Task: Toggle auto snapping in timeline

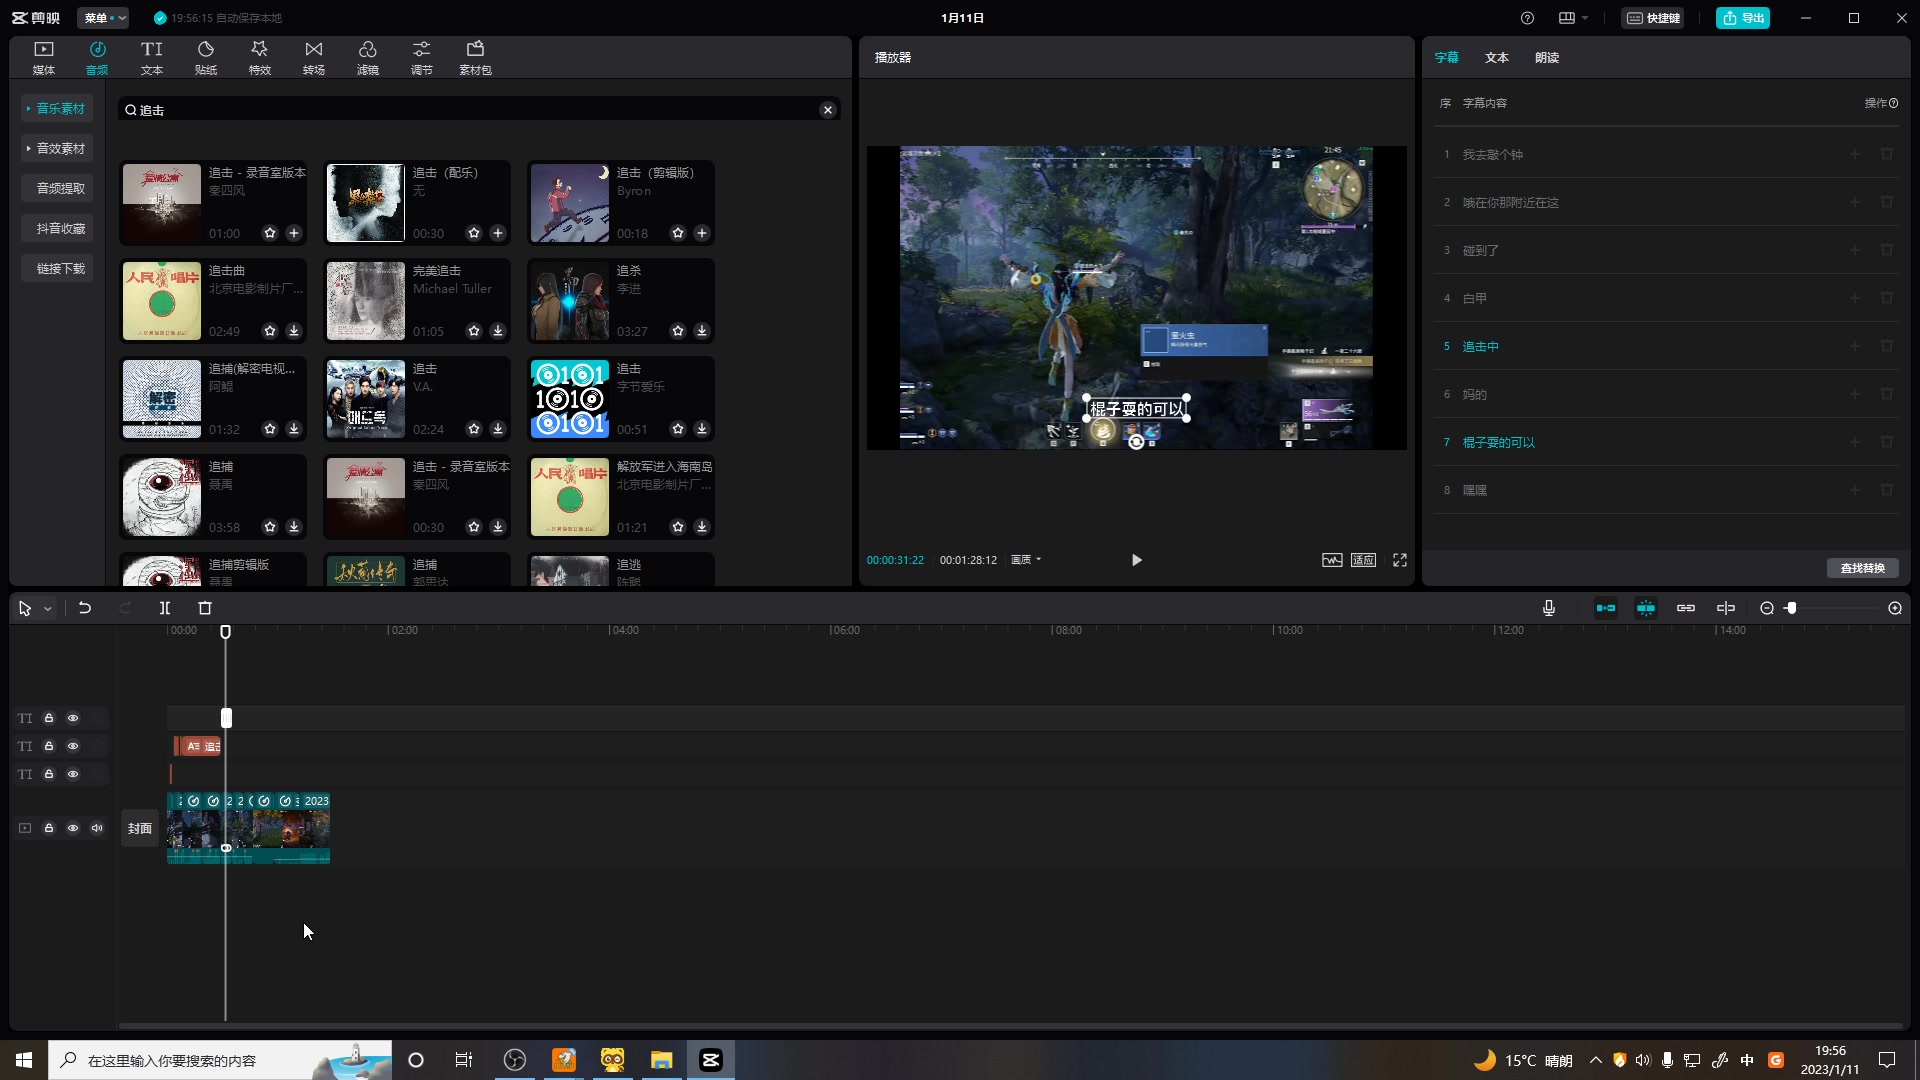Action: pos(1646,608)
